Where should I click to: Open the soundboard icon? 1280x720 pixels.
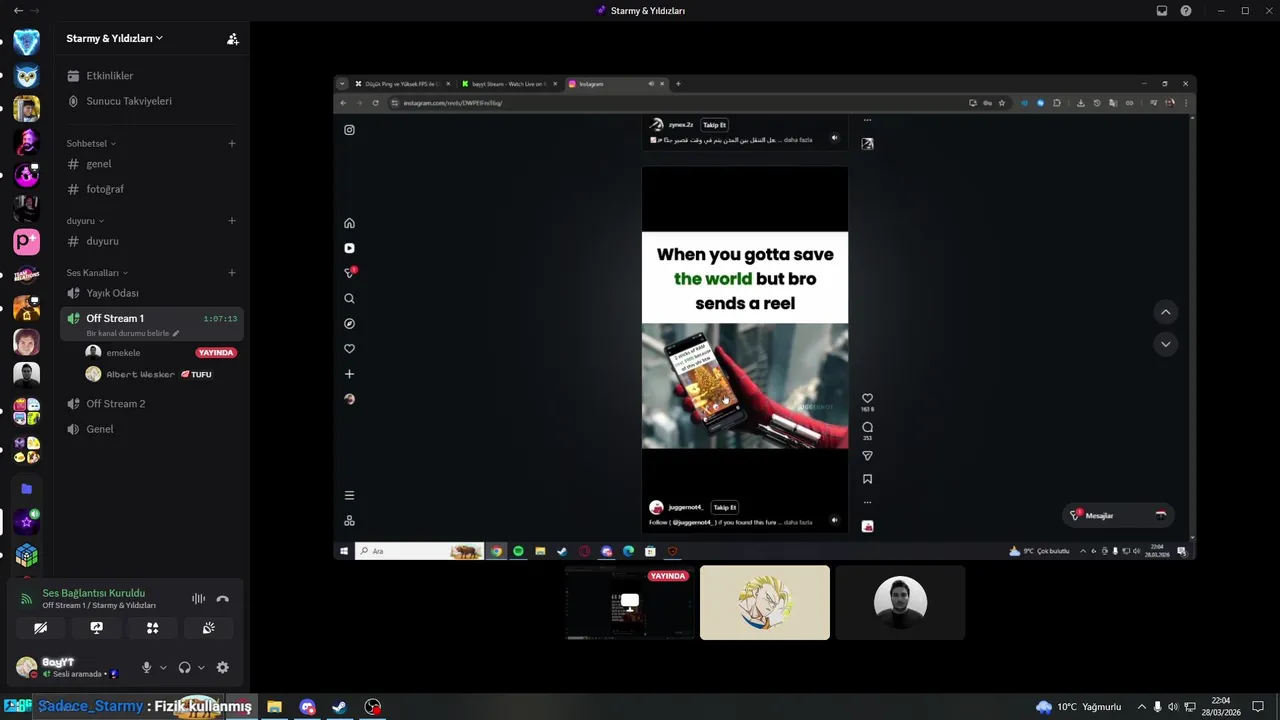(208, 628)
